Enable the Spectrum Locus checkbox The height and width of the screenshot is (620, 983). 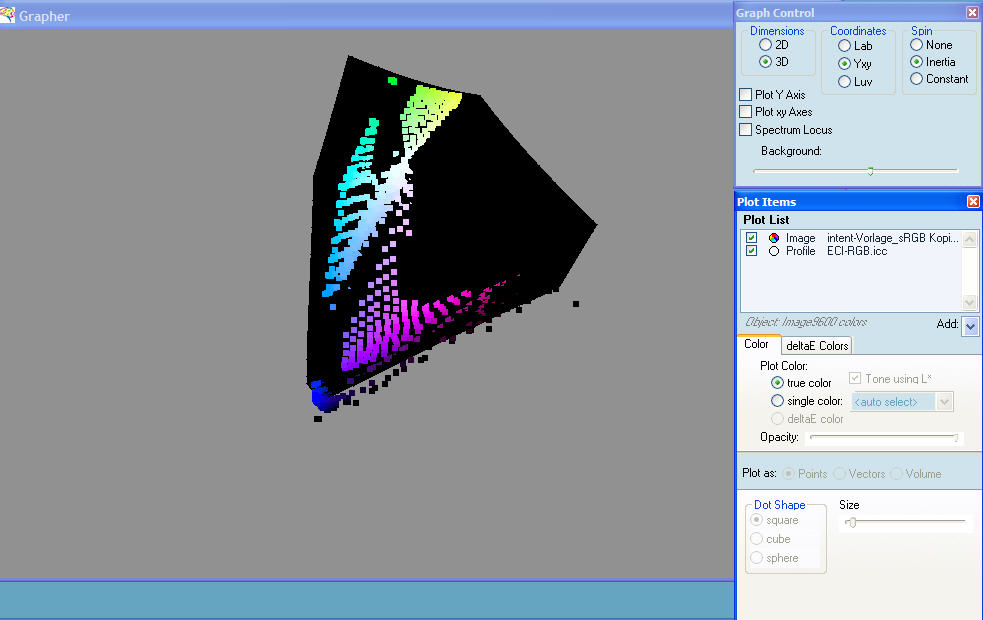tap(746, 130)
